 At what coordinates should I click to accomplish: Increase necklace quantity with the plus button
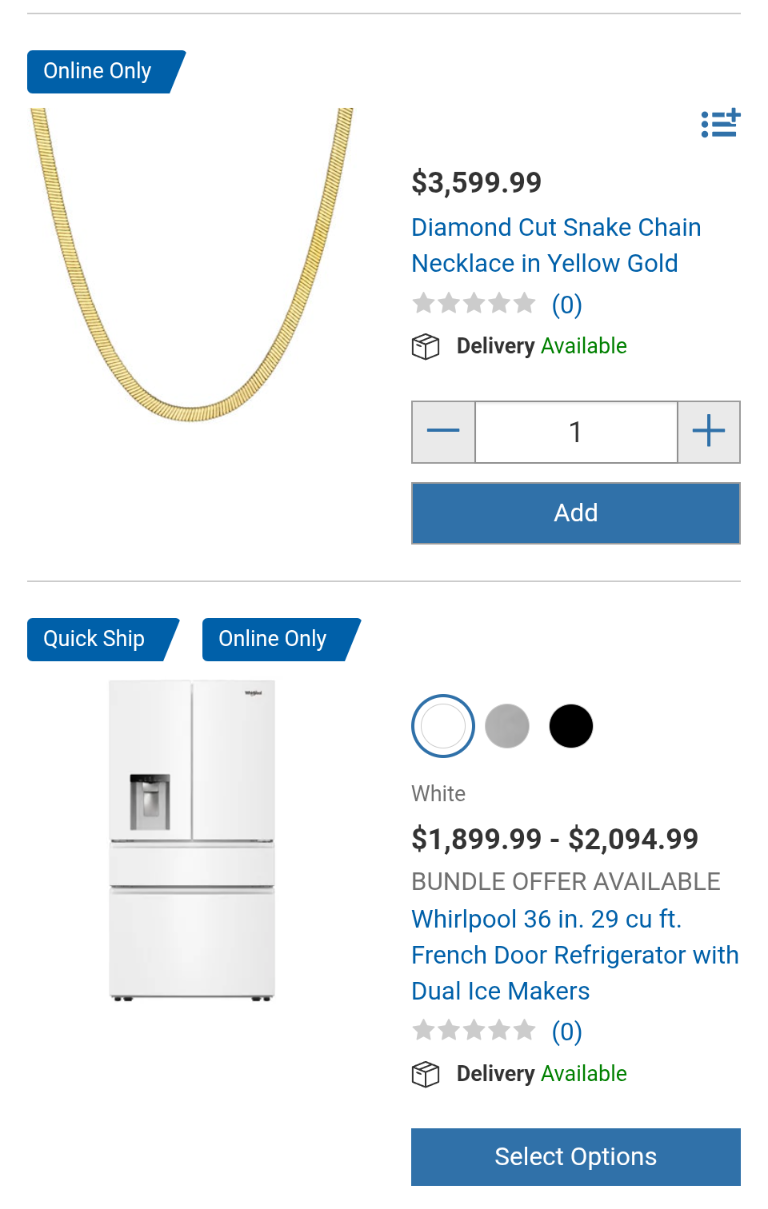[709, 432]
